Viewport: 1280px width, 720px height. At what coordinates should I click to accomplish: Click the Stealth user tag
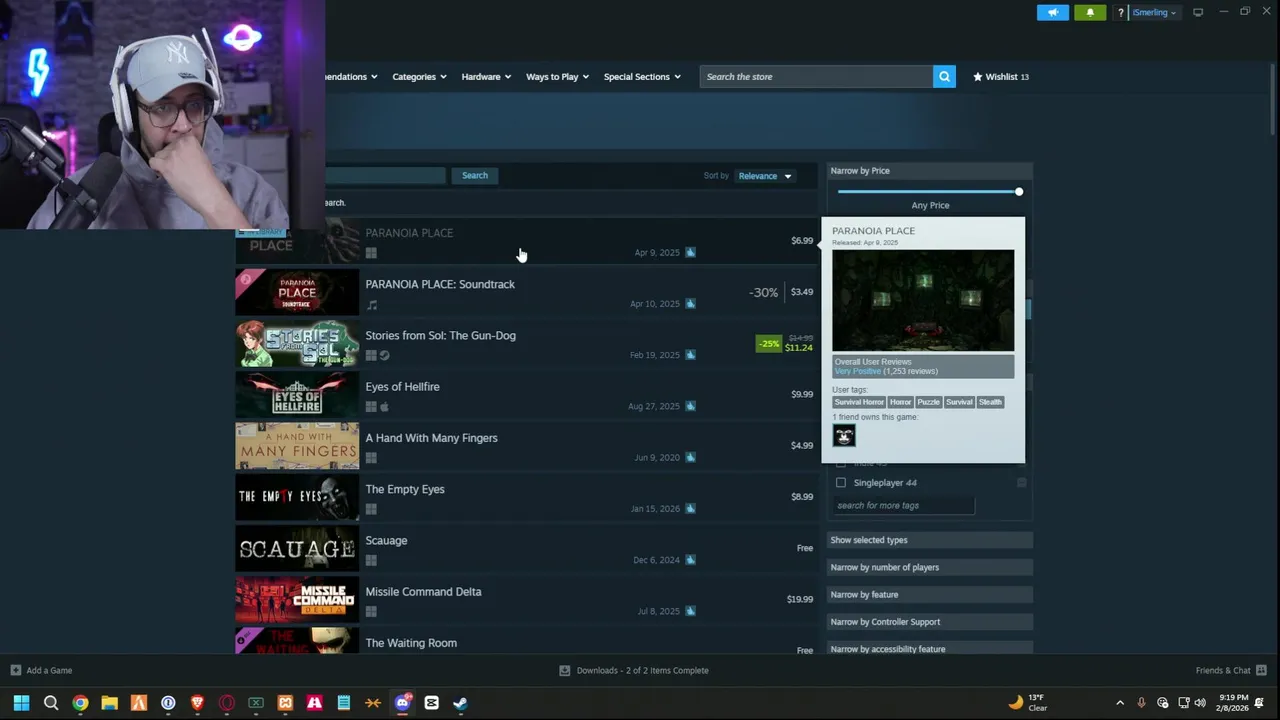pyautogui.click(x=990, y=402)
